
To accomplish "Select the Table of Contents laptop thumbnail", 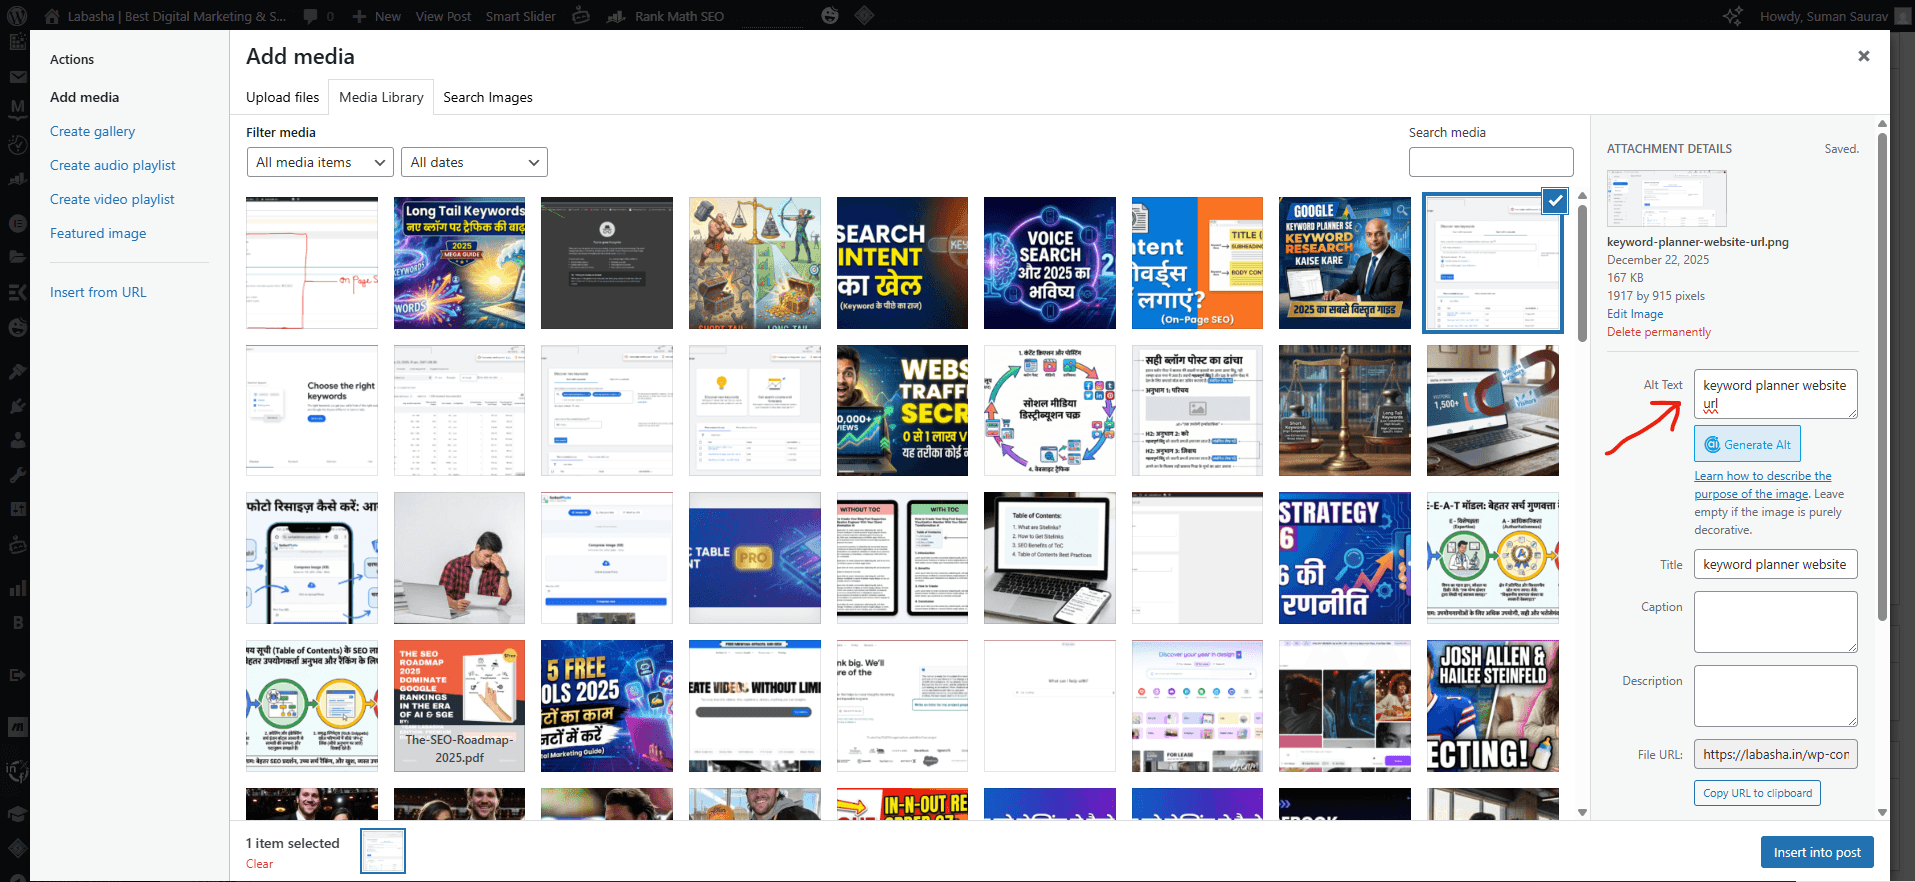I will pos(1050,558).
